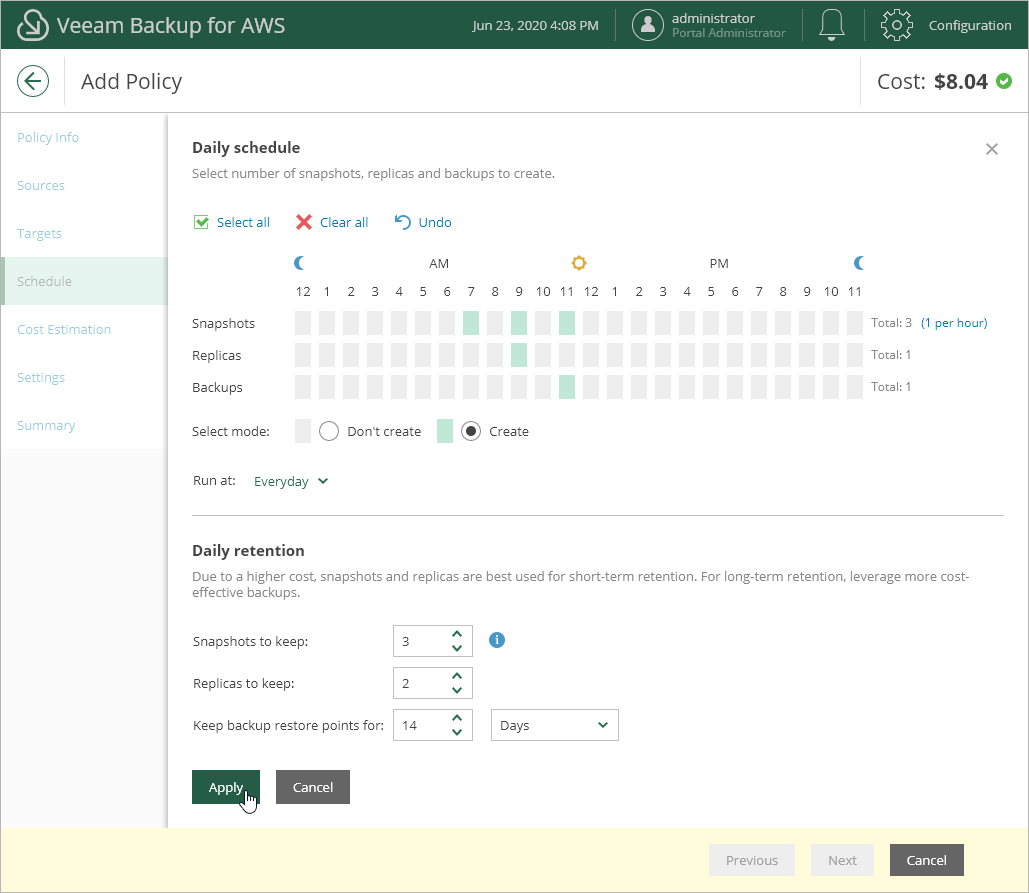Click the left moon icon above 12 AM
The width and height of the screenshot is (1029, 893).
point(299,263)
